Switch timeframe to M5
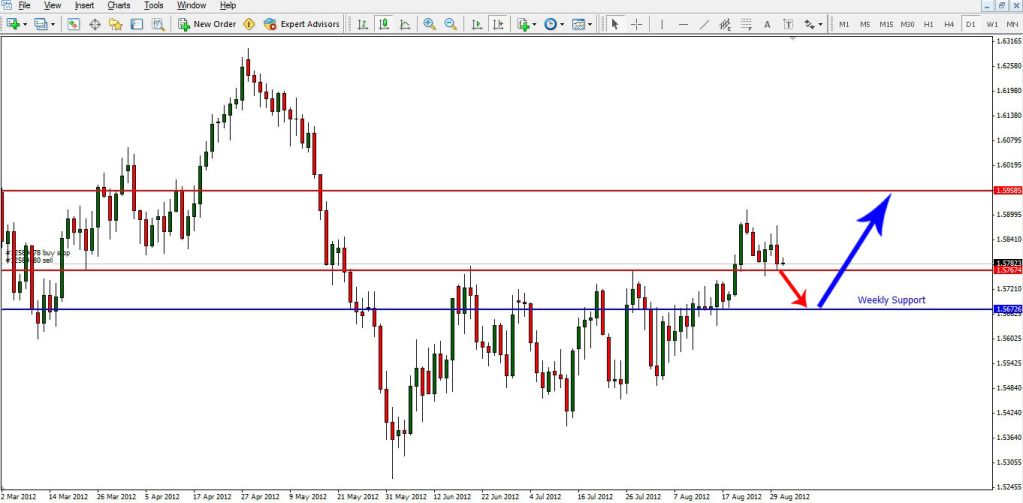This screenshot has width=1023, height=503. coord(865,24)
